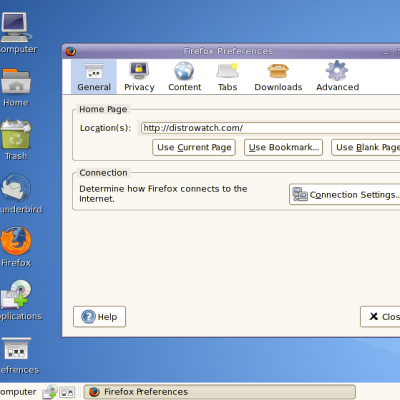Click the show desktop panel icon
Image resolution: width=400 pixels, height=400 pixels.
click(x=68, y=392)
